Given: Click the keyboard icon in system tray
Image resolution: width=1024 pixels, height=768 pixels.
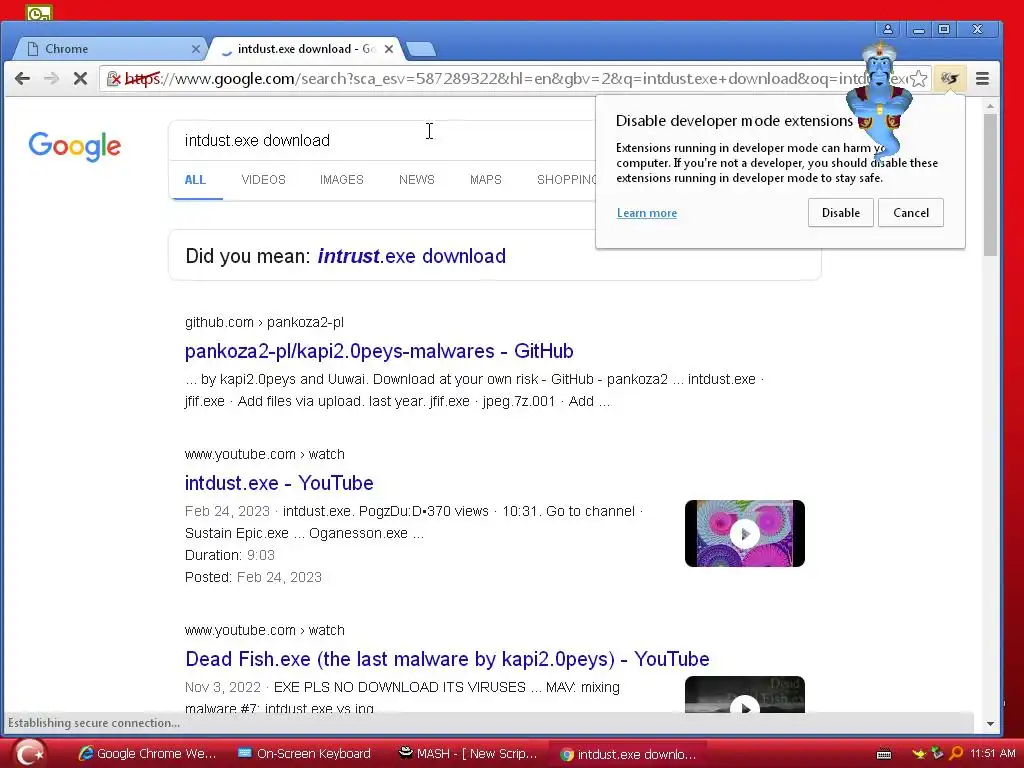Looking at the screenshot, I should click(884, 754).
